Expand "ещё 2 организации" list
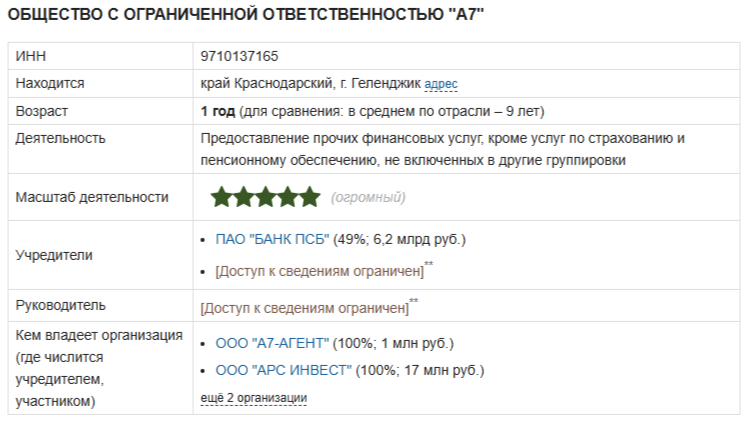747x429 pixels. [254, 398]
